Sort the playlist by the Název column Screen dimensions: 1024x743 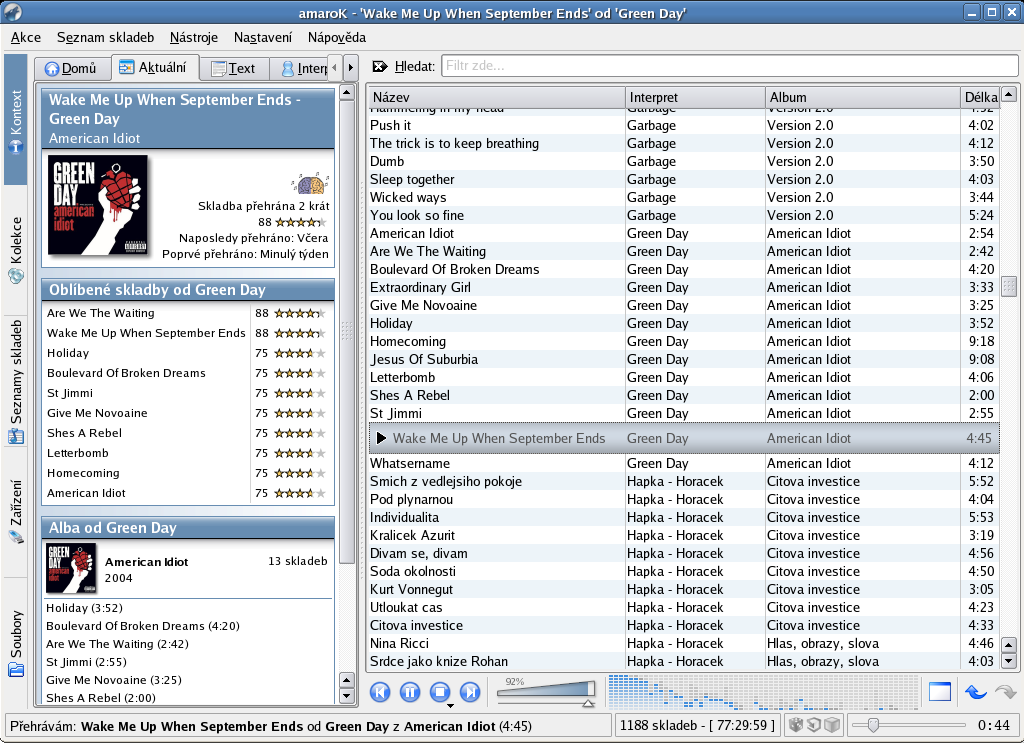click(496, 97)
